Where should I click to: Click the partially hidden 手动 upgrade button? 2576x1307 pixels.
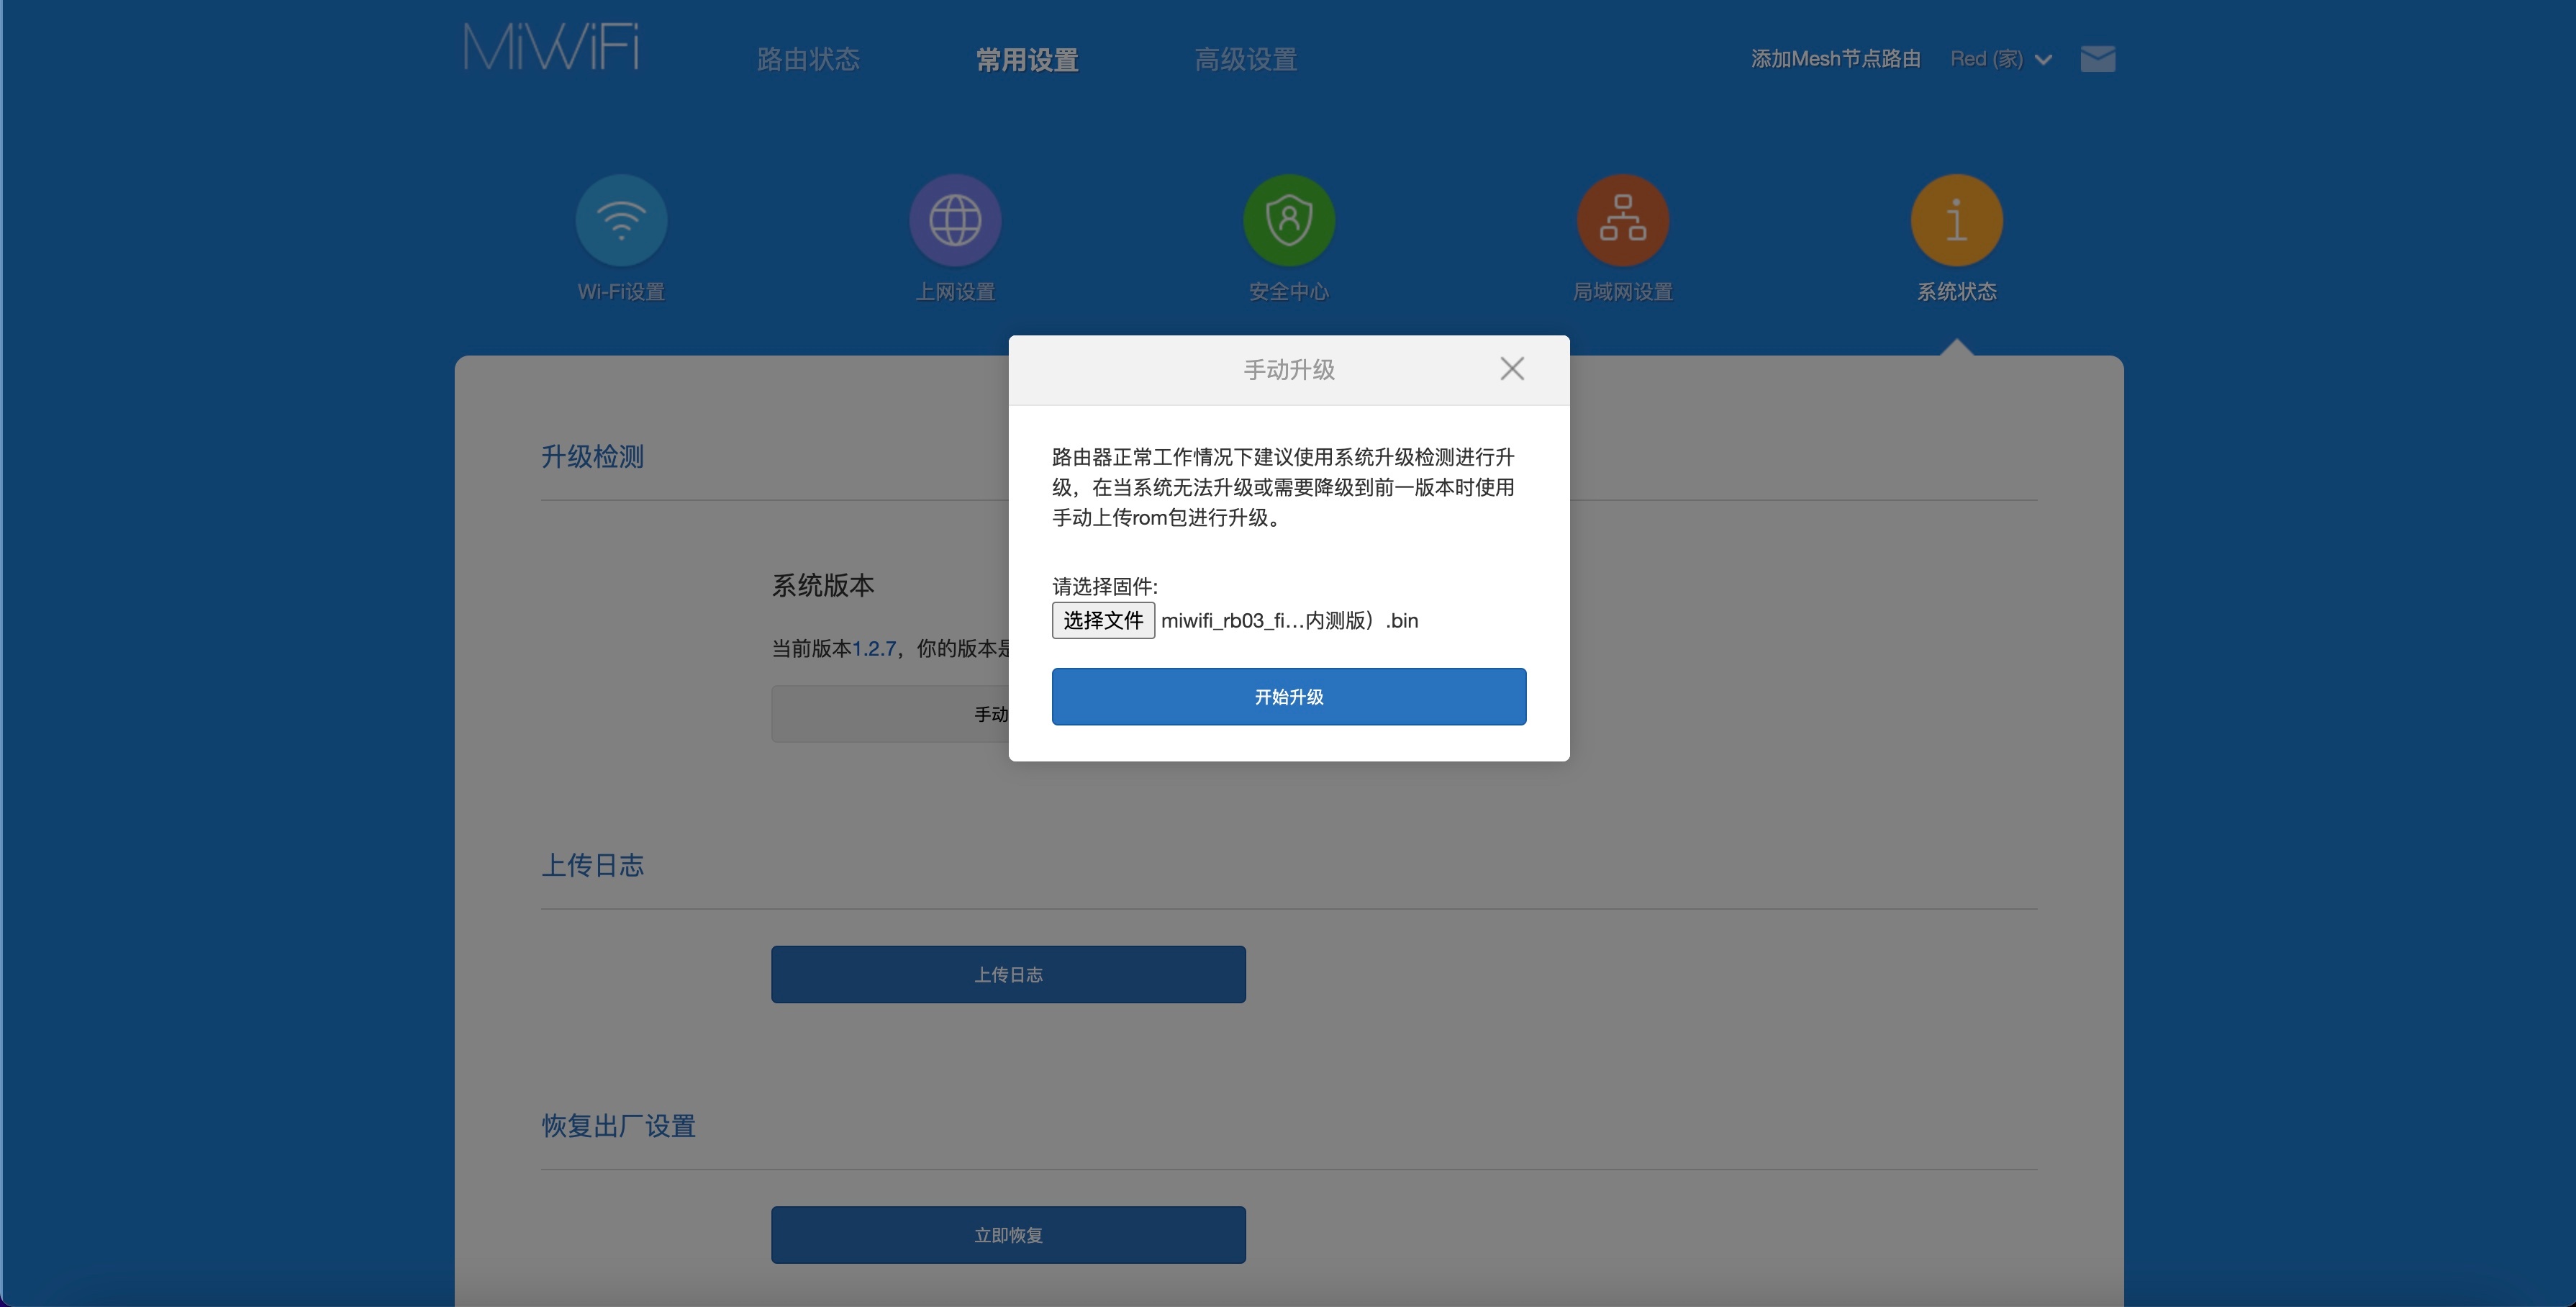pos(890,714)
